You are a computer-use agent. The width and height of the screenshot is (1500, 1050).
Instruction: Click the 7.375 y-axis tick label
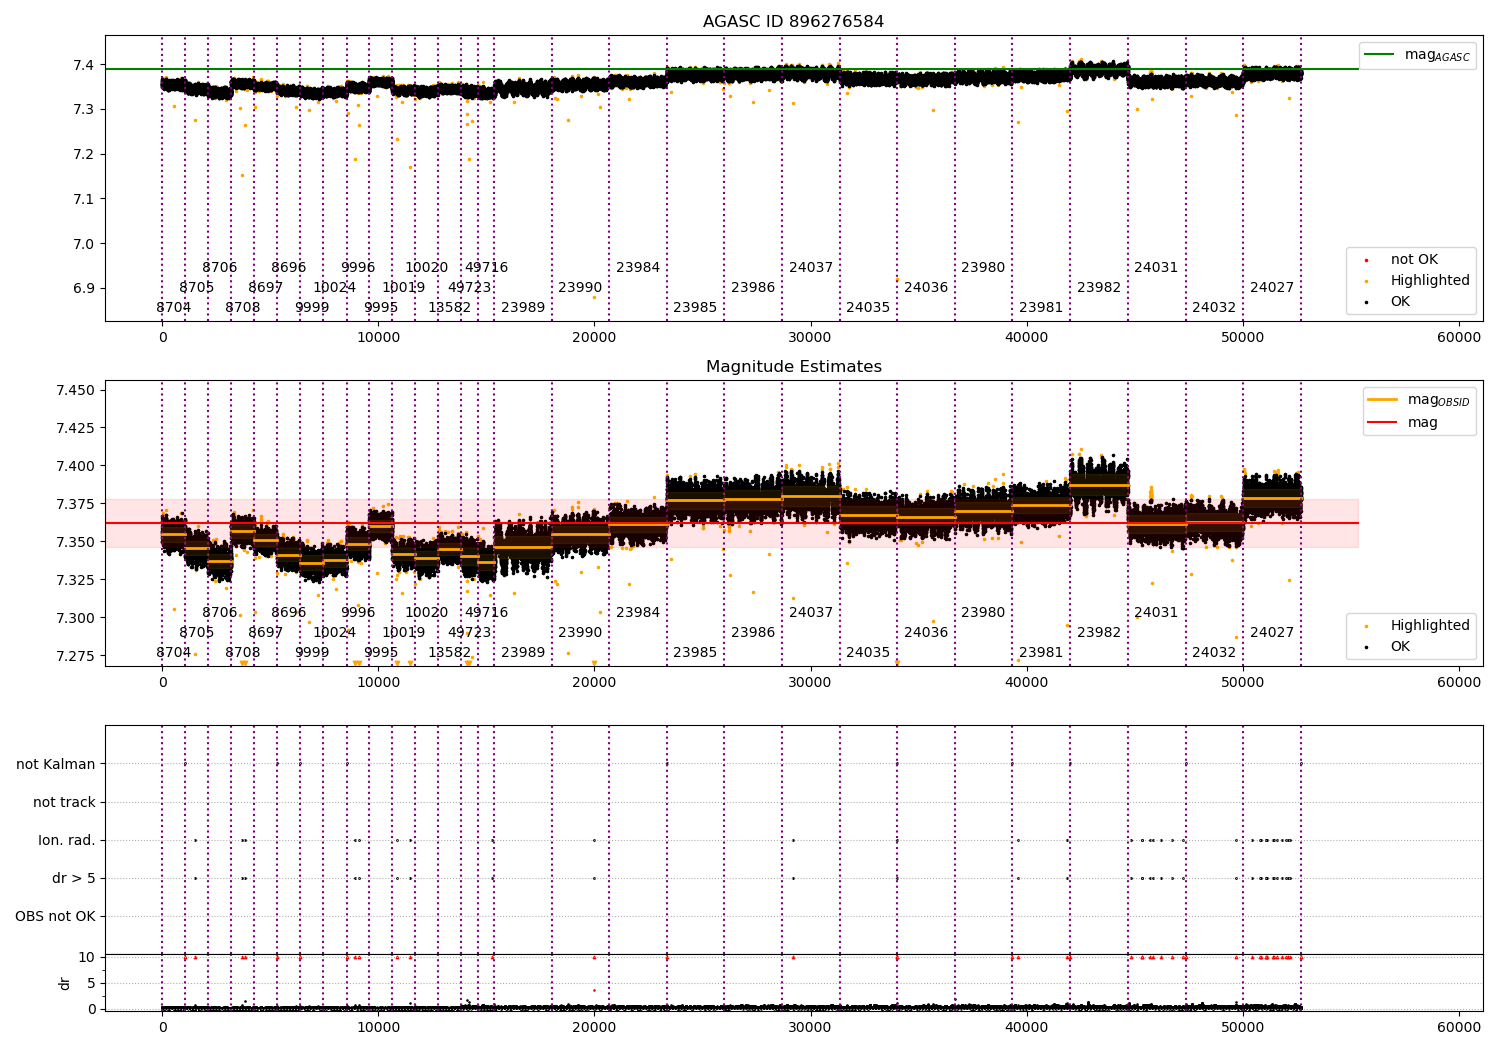click(76, 504)
